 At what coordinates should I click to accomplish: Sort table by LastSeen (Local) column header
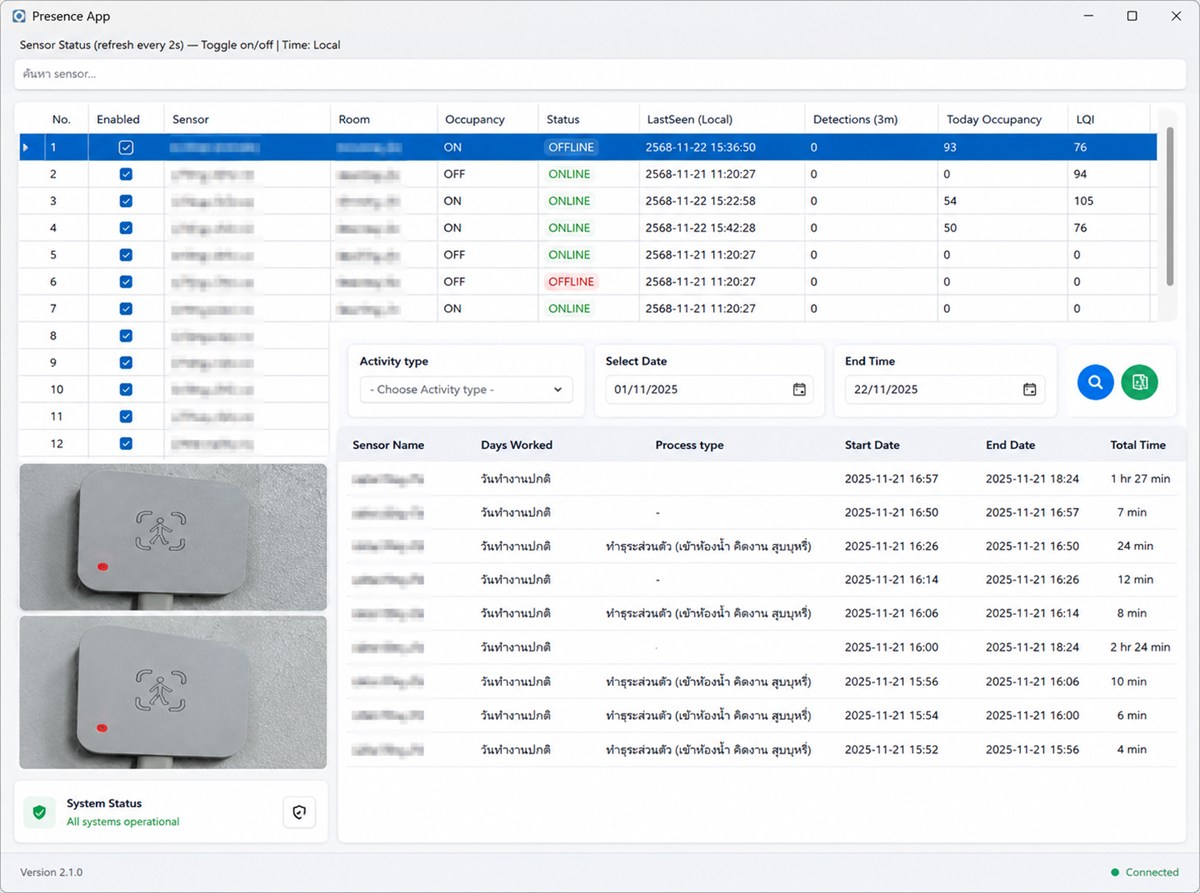(x=689, y=119)
